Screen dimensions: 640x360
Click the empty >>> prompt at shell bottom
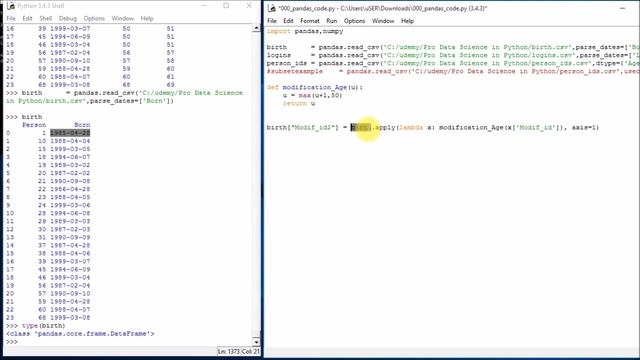tap(12, 342)
